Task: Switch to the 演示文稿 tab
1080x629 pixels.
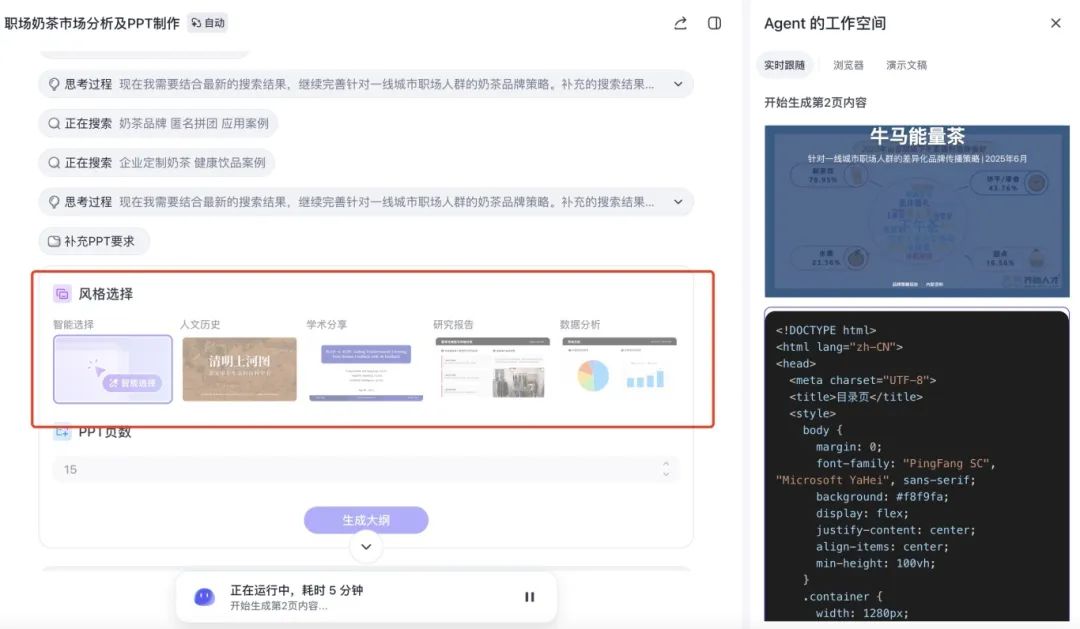Action: 906,65
